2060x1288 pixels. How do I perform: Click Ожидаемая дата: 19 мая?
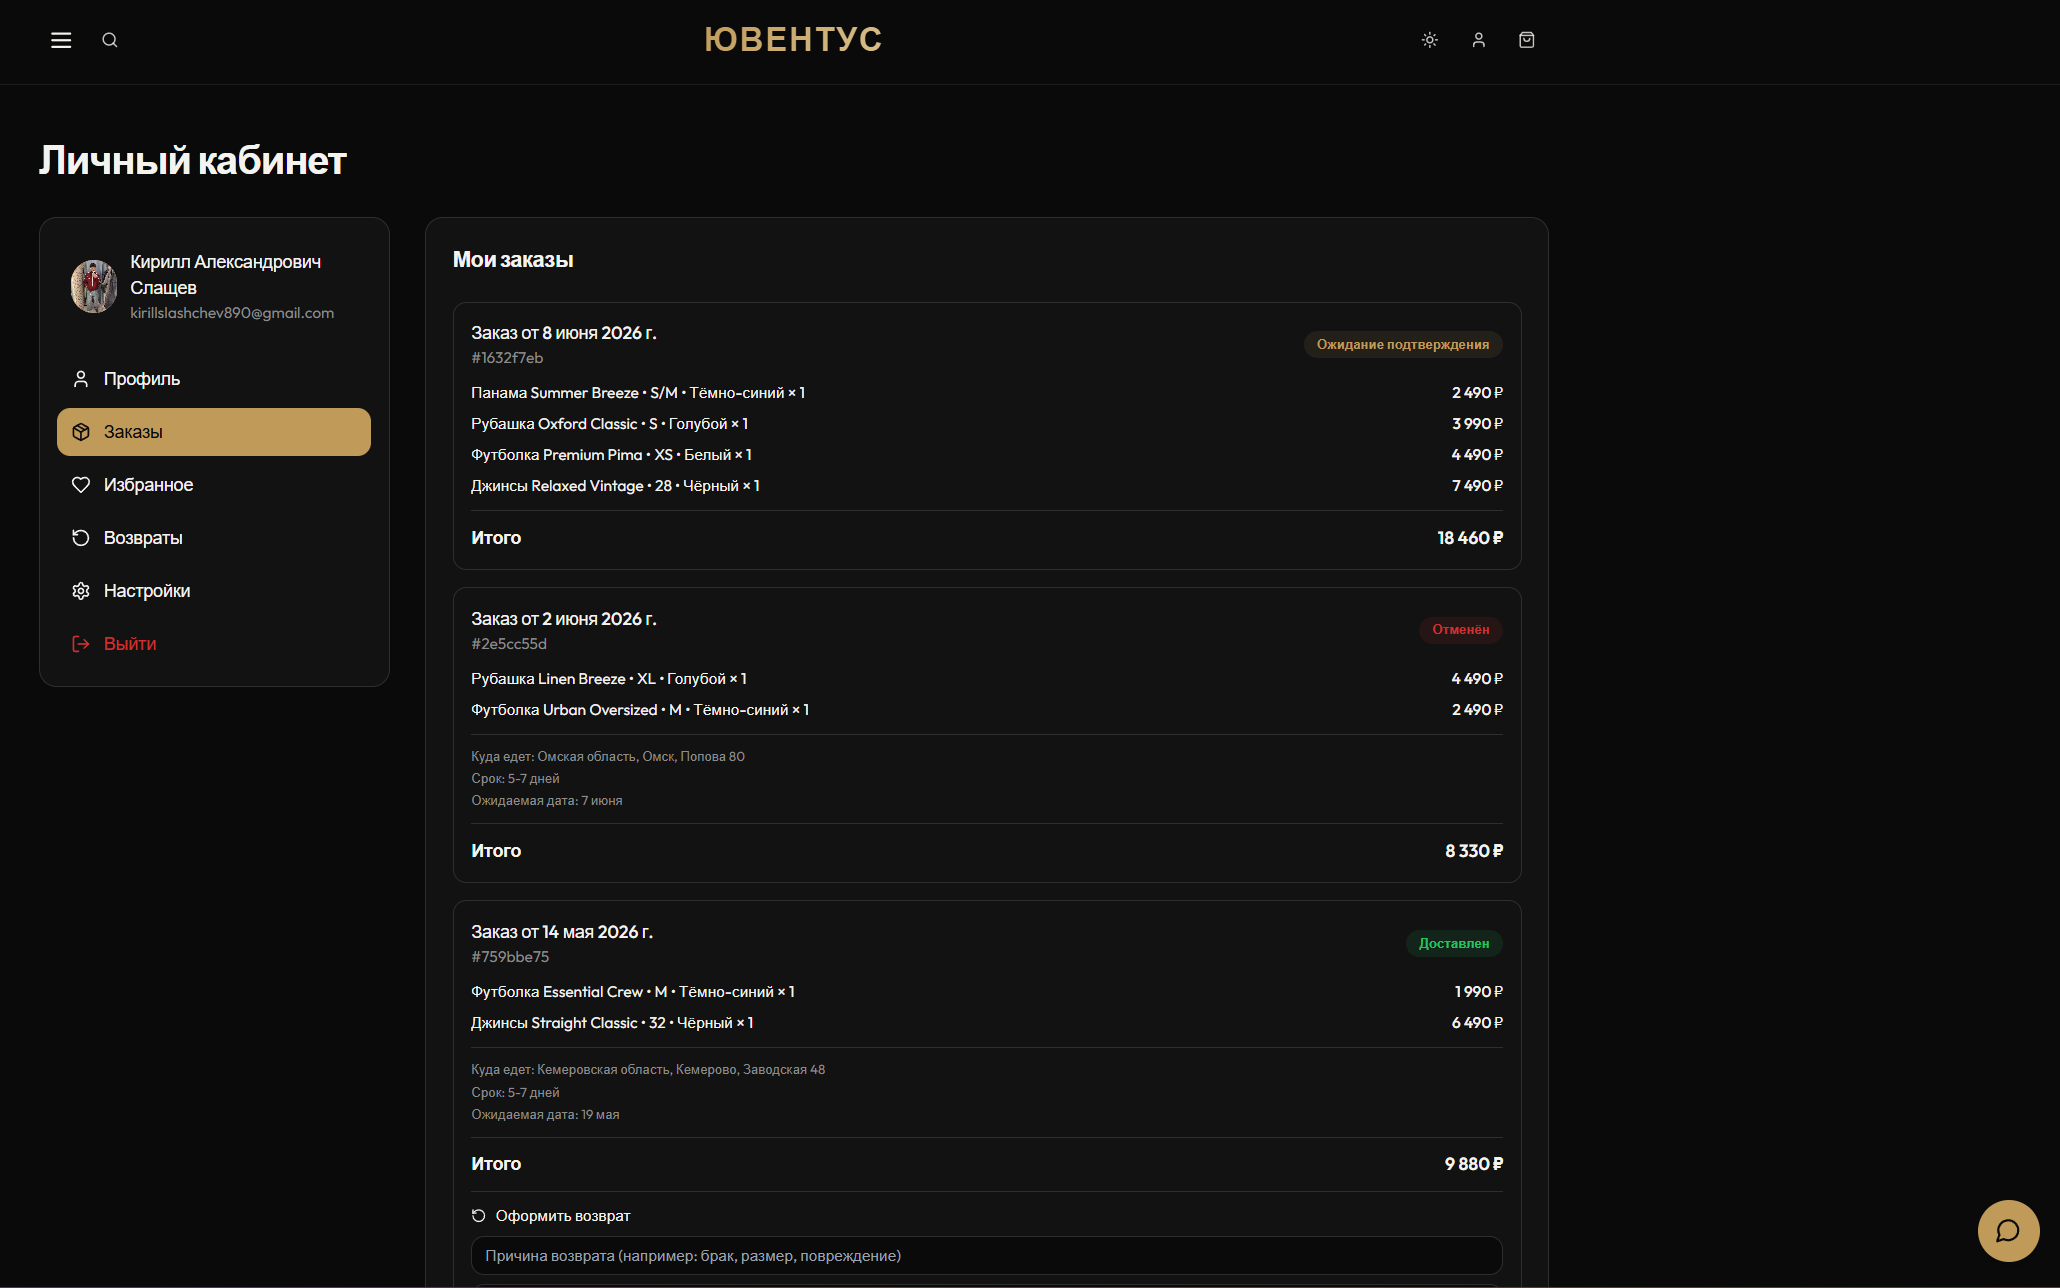point(545,1115)
